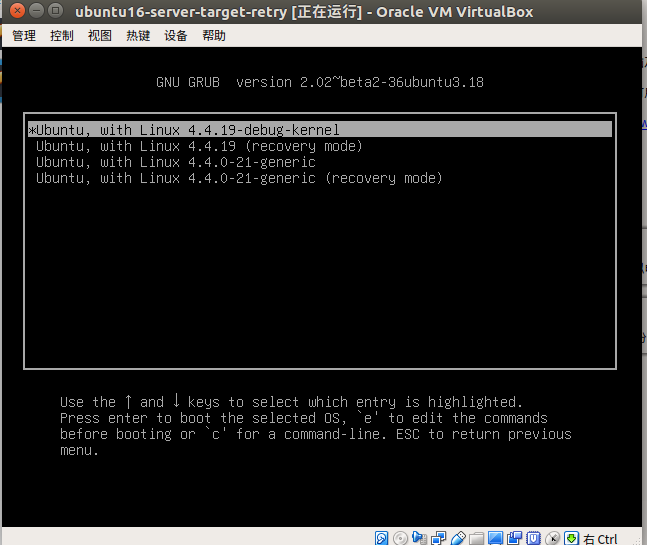Open the 设备 menu
Viewport: 647px width, 545px height.
point(176,36)
